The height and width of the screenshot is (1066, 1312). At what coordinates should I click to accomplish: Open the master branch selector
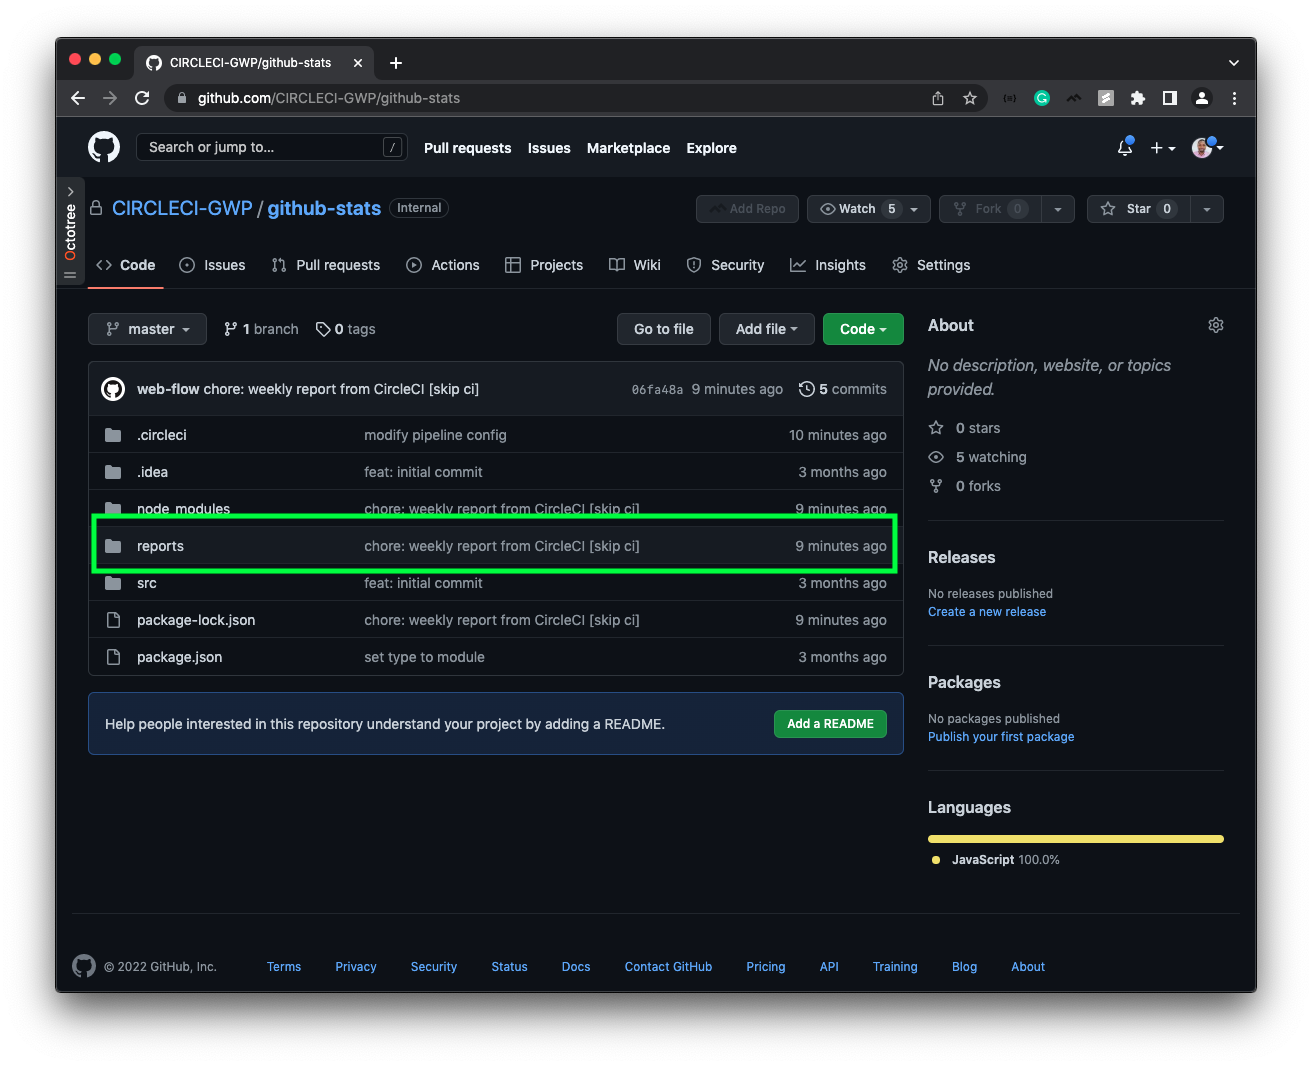147,328
